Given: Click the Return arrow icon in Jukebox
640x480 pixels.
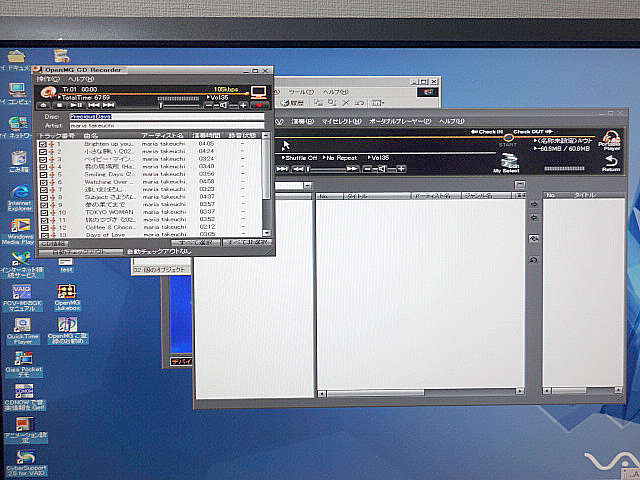Looking at the screenshot, I should 611,163.
